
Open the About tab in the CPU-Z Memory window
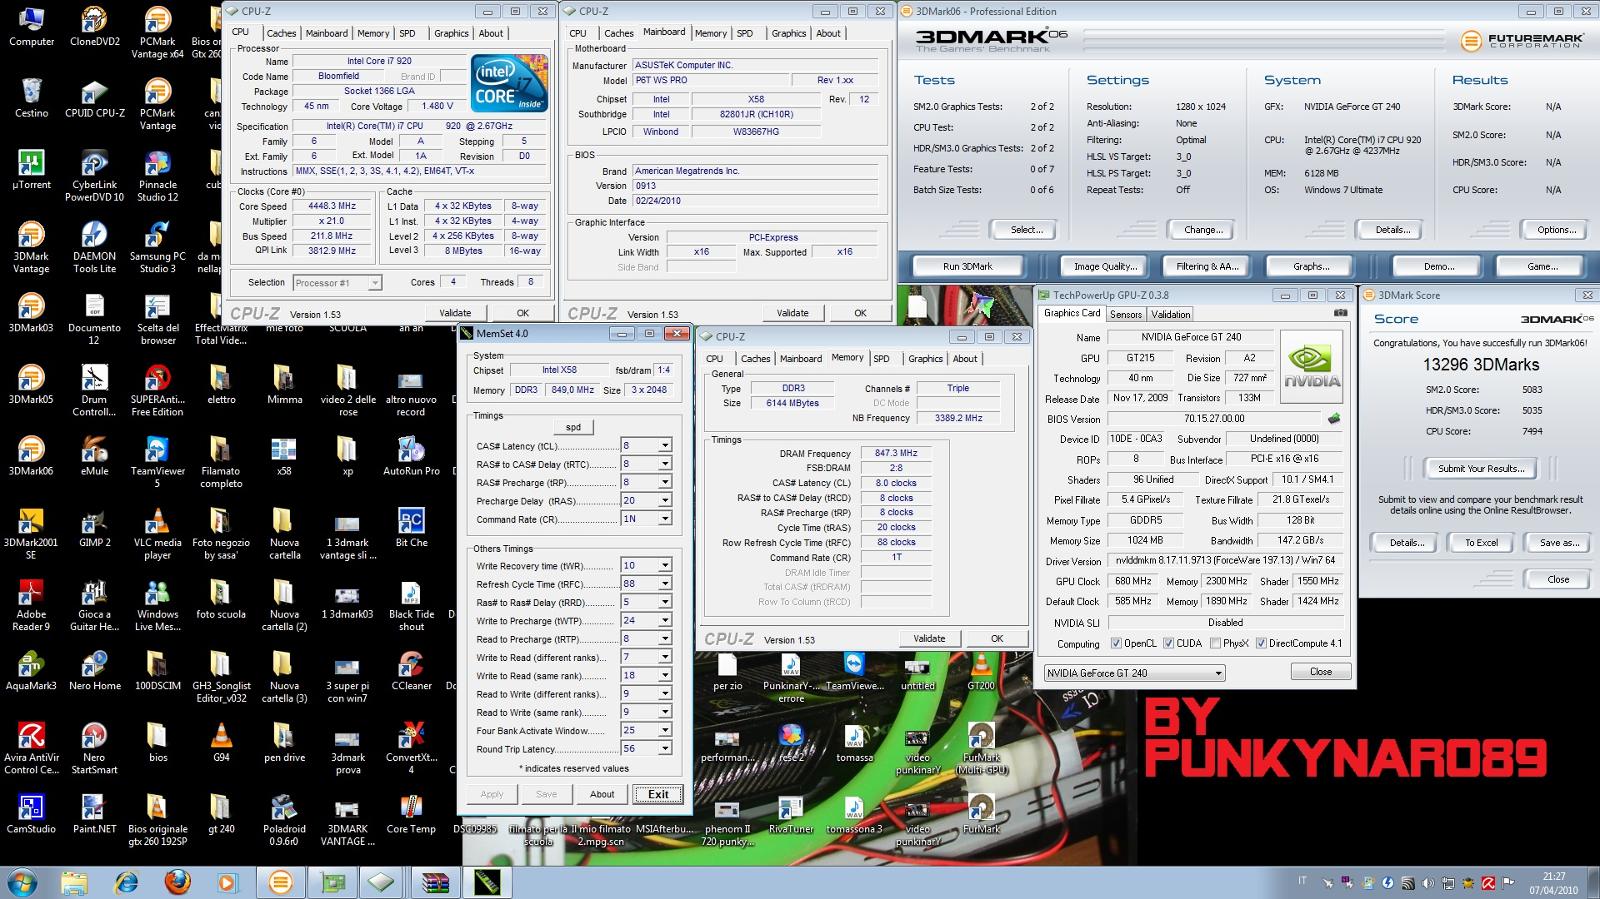pyautogui.click(x=964, y=358)
